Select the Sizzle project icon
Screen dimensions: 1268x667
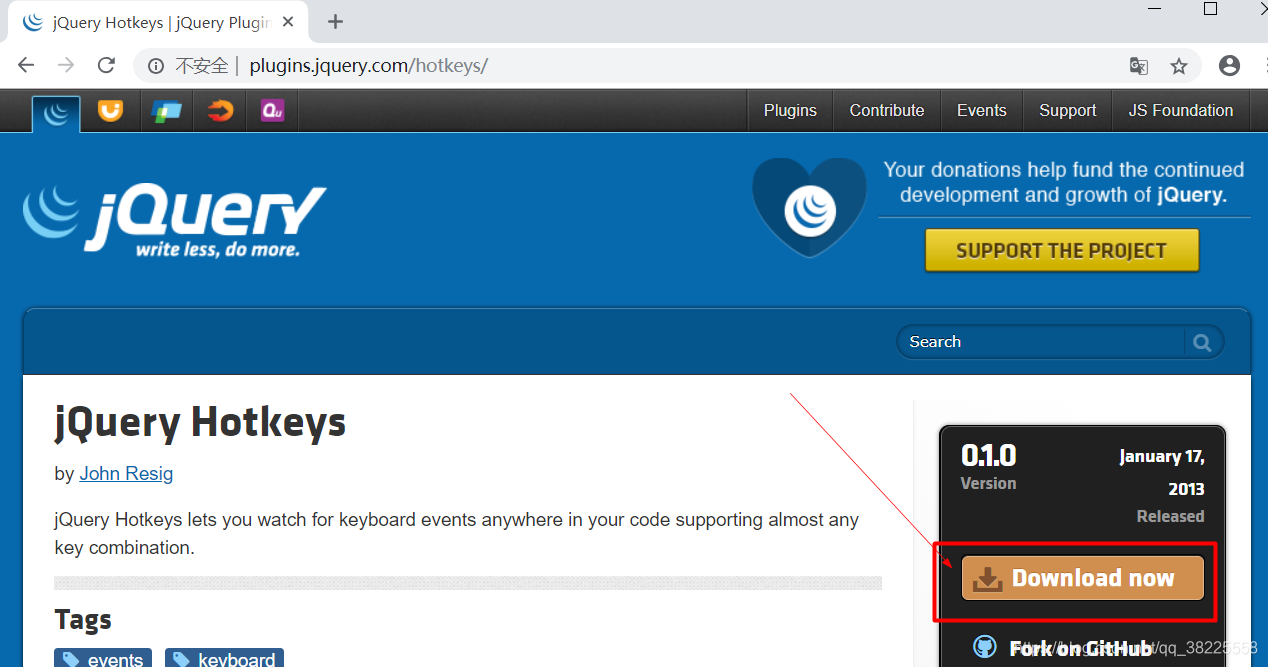219,110
